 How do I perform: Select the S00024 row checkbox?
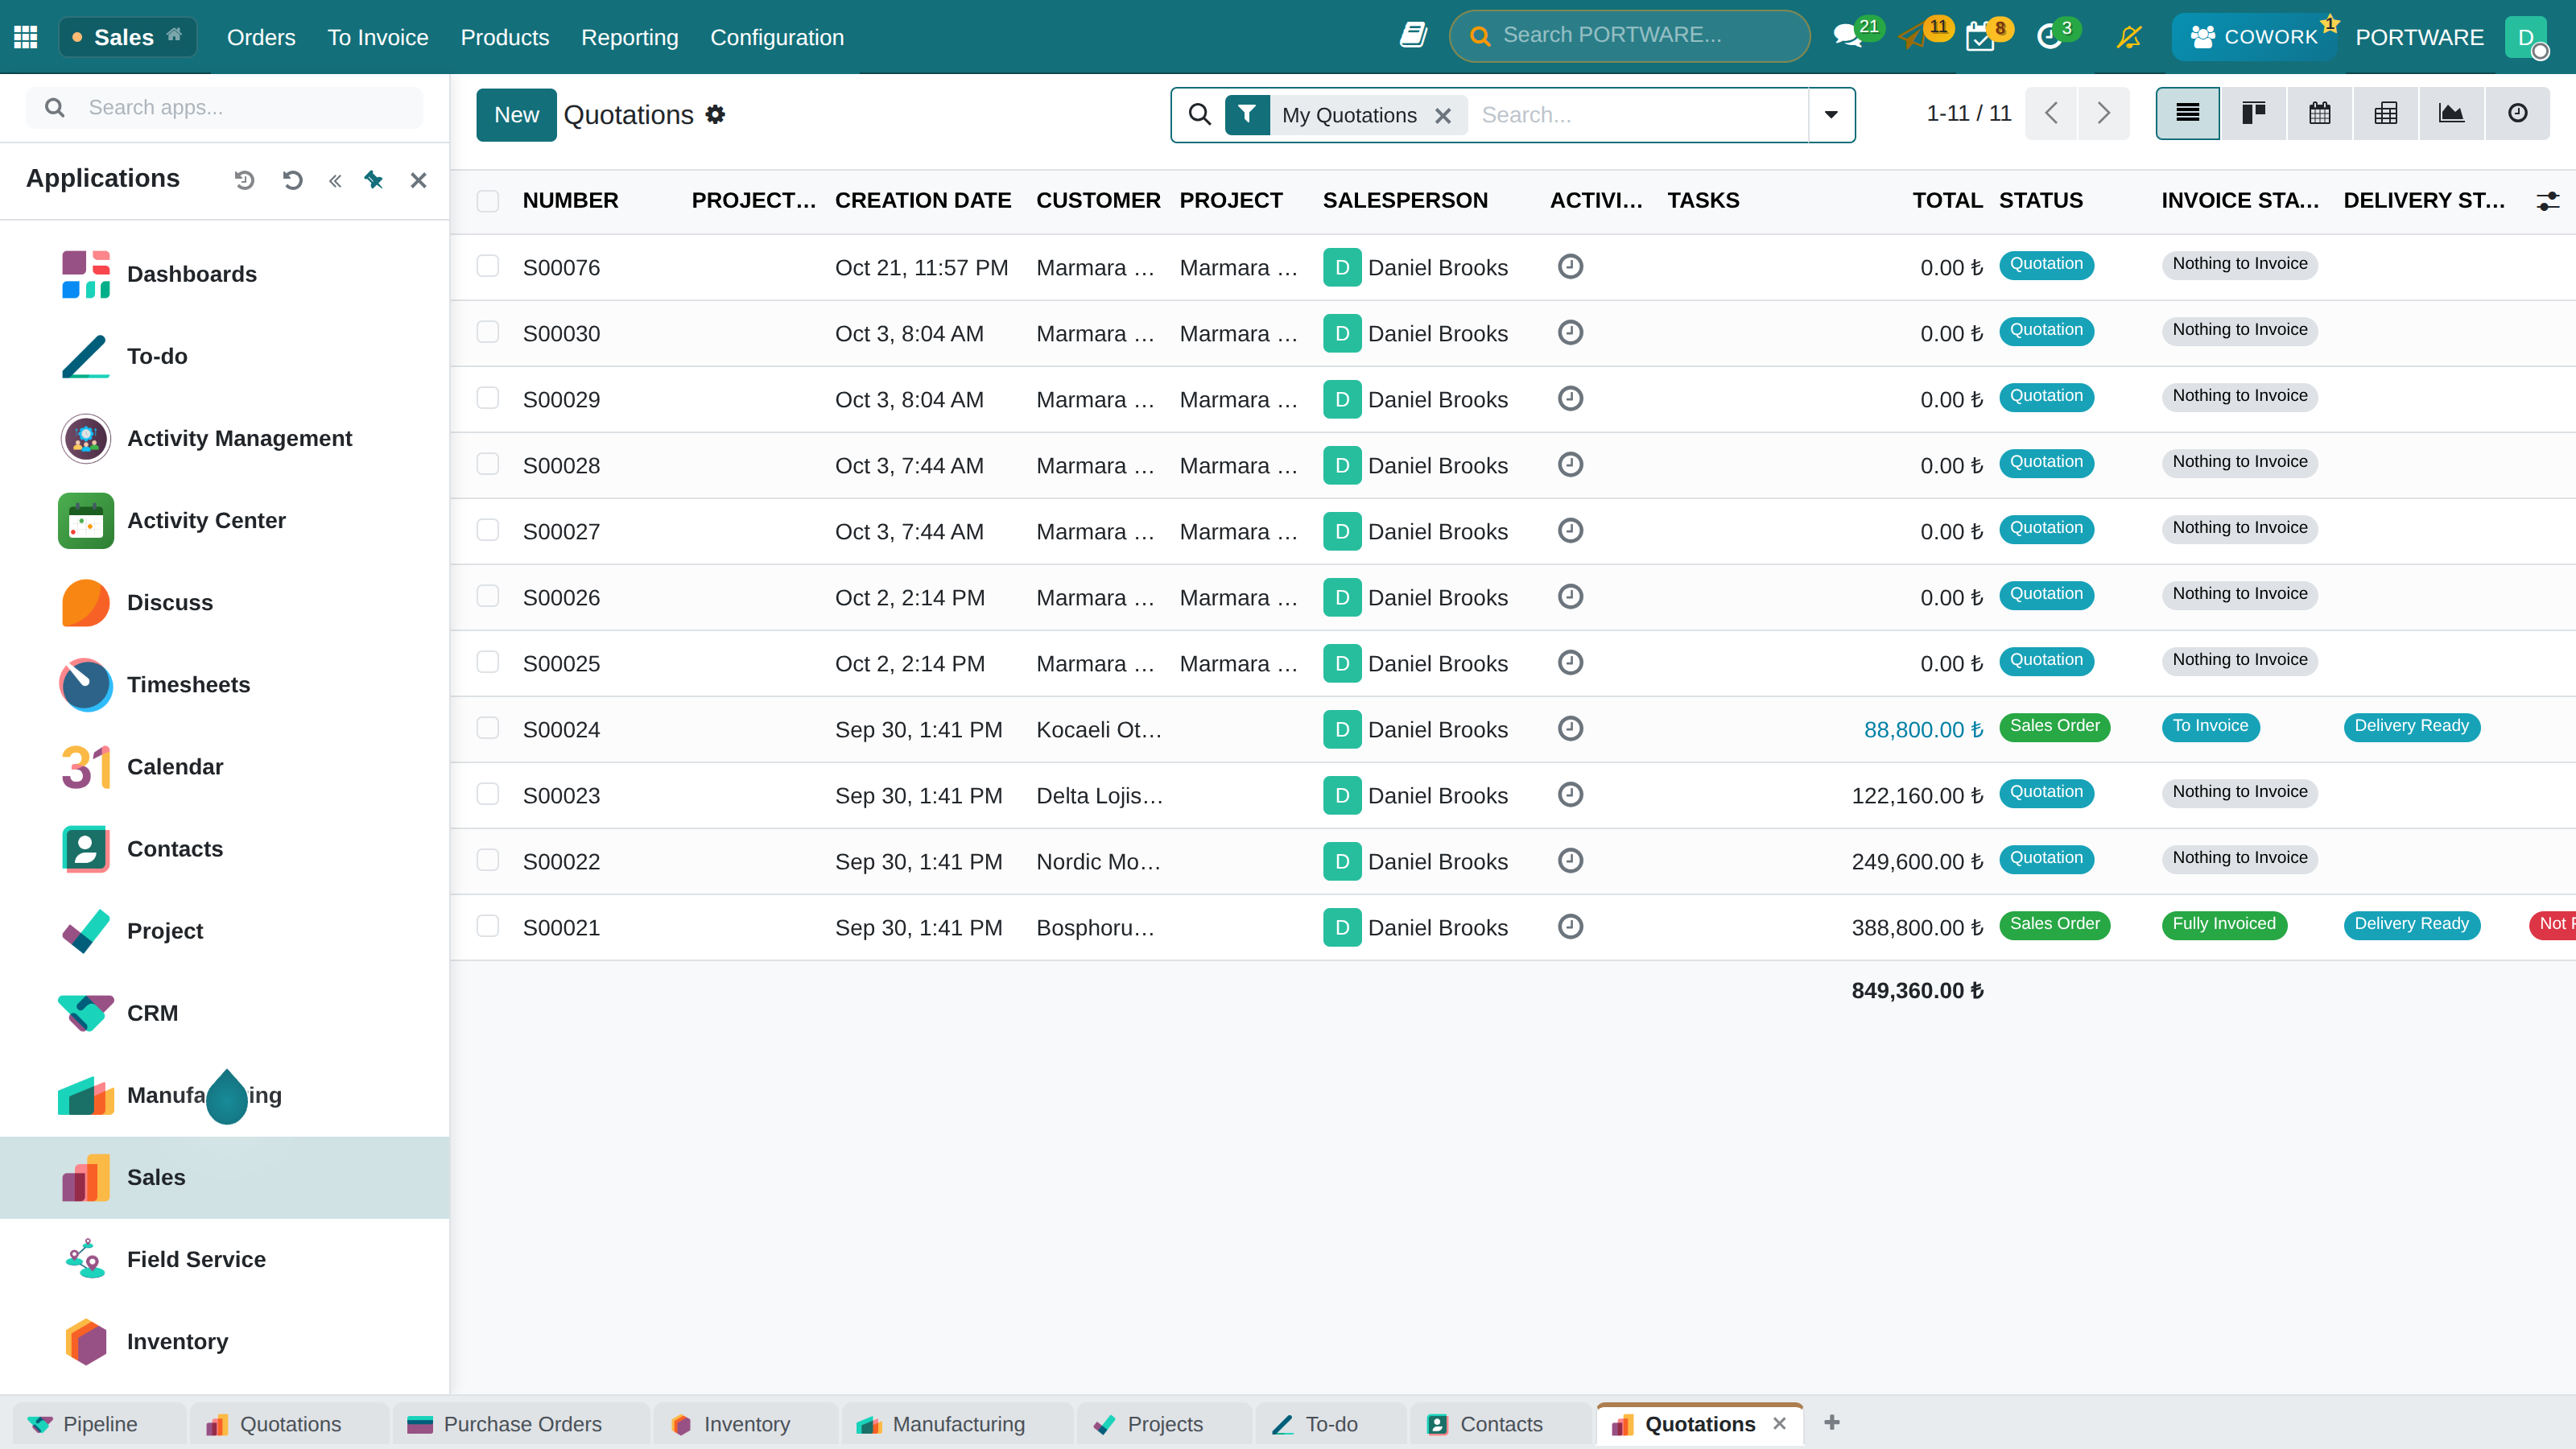tap(488, 728)
